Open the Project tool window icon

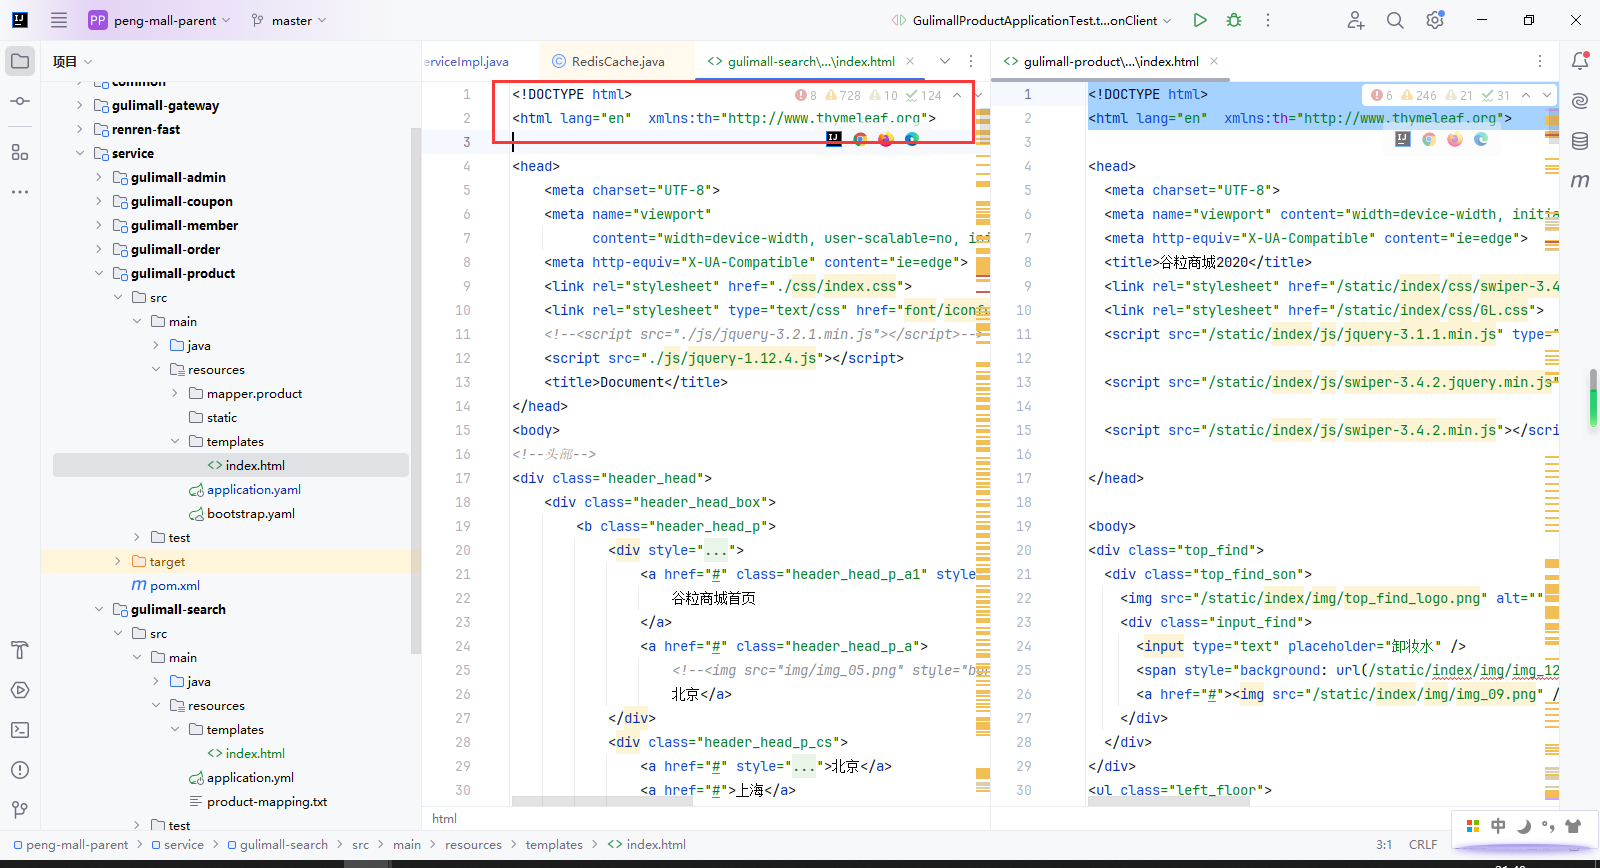point(20,61)
